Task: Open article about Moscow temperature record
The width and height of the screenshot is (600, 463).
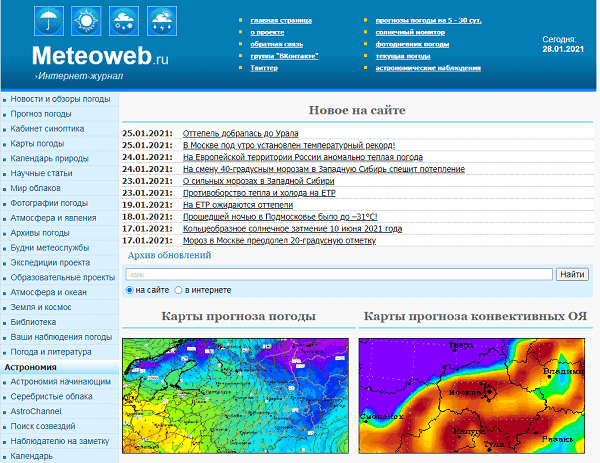Action: pos(289,145)
